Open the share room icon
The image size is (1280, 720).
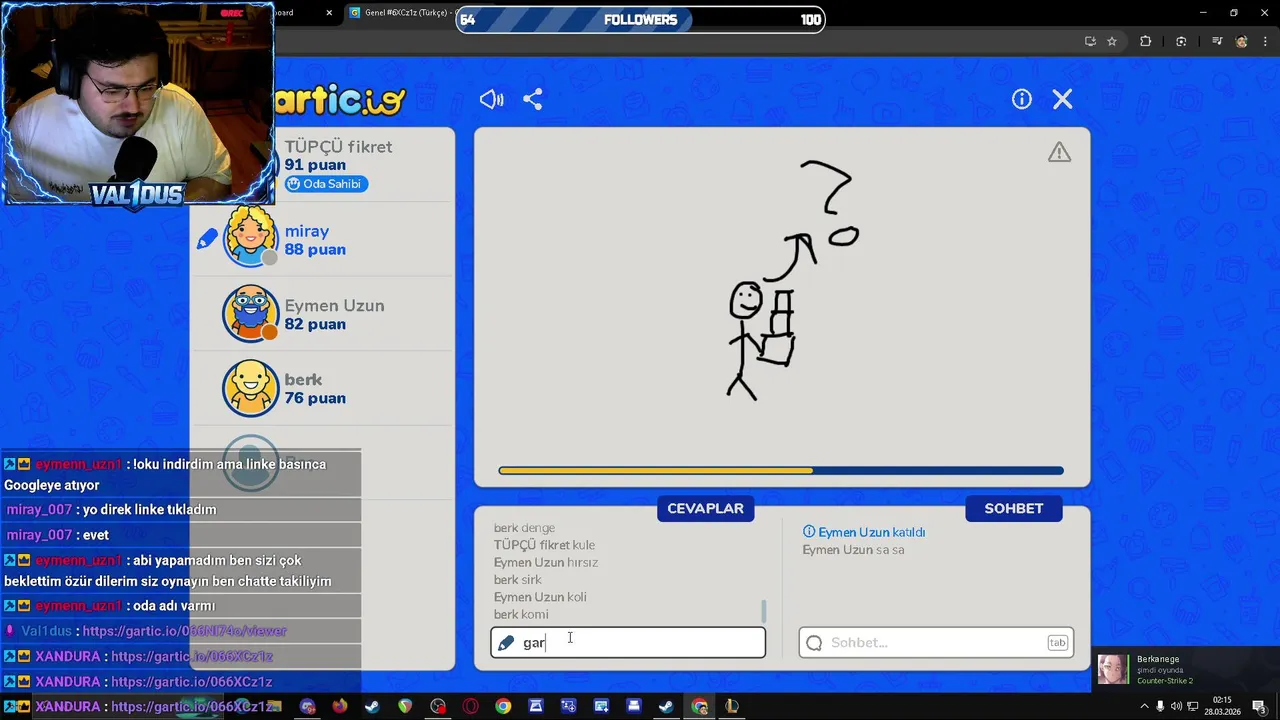coord(533,99)
